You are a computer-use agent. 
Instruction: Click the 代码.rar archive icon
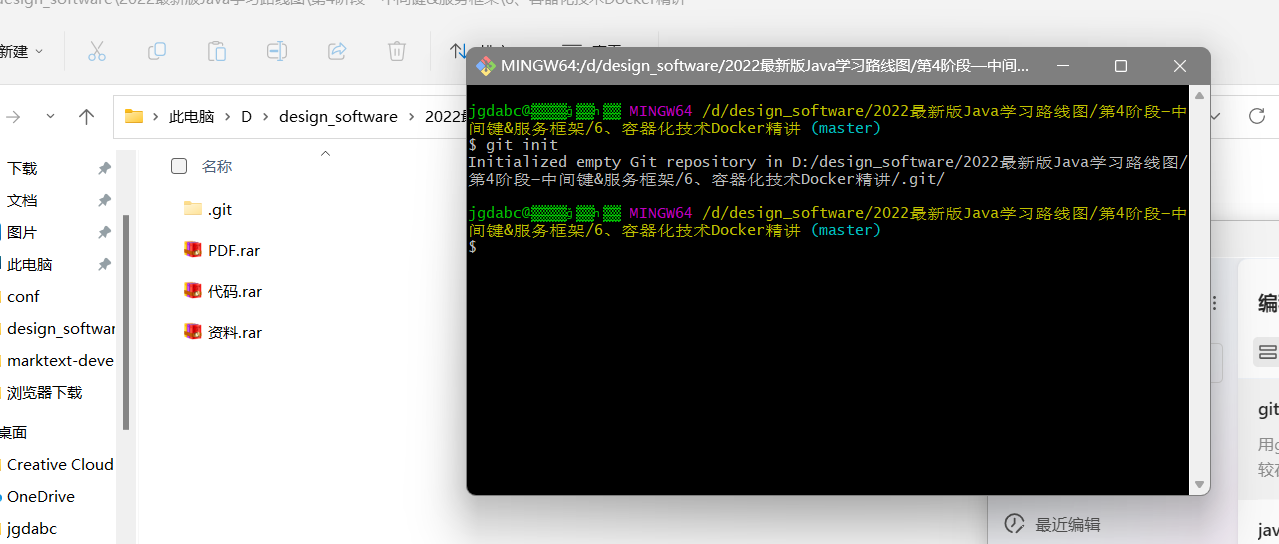(x=193, y=291)
